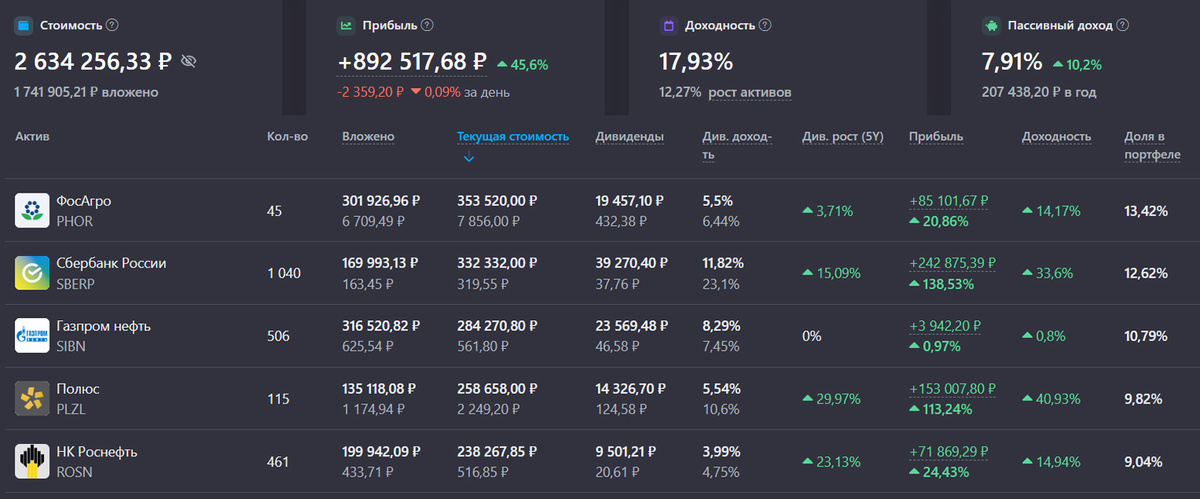Click the Доходность card icon
Viewport: 1200px width, 499px height.
(668, 25)
